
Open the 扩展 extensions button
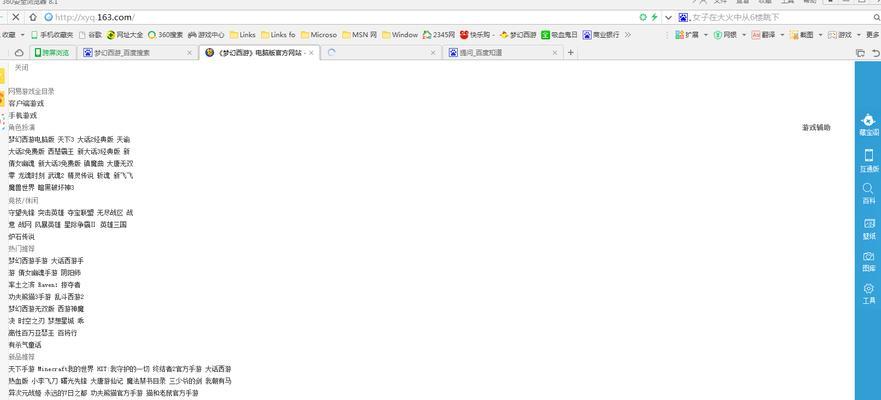click(687, 35)
